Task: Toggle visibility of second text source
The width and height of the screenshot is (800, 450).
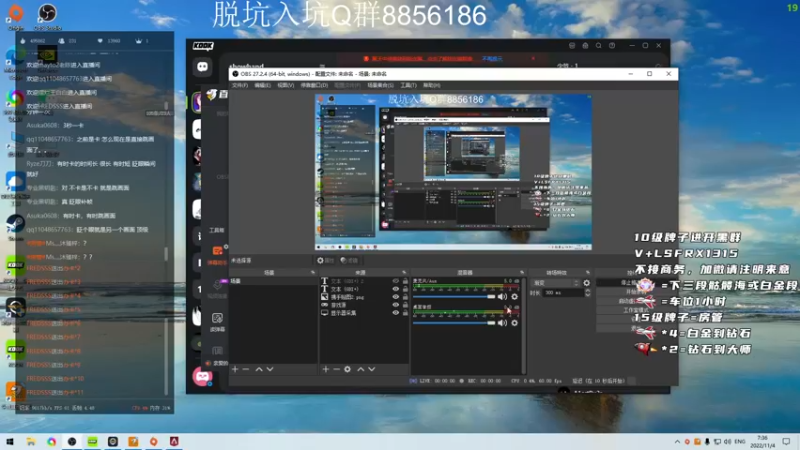Action: [x=395, y=289]
